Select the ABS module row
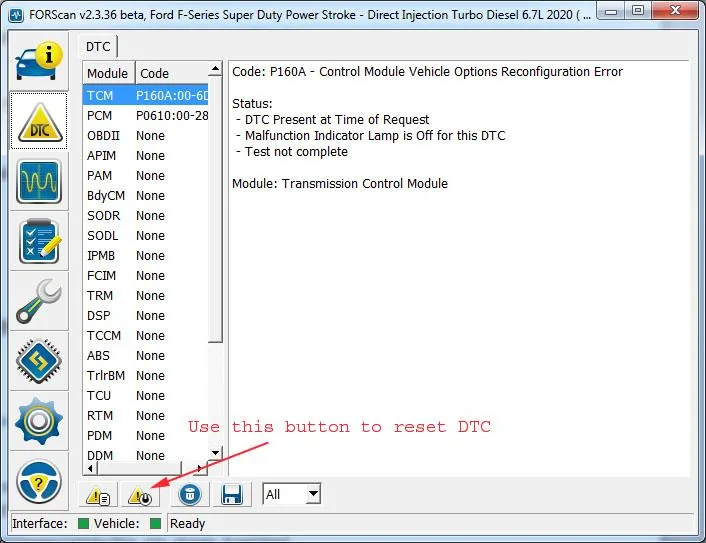The image size is (706, 543). (x=145, y=356)
